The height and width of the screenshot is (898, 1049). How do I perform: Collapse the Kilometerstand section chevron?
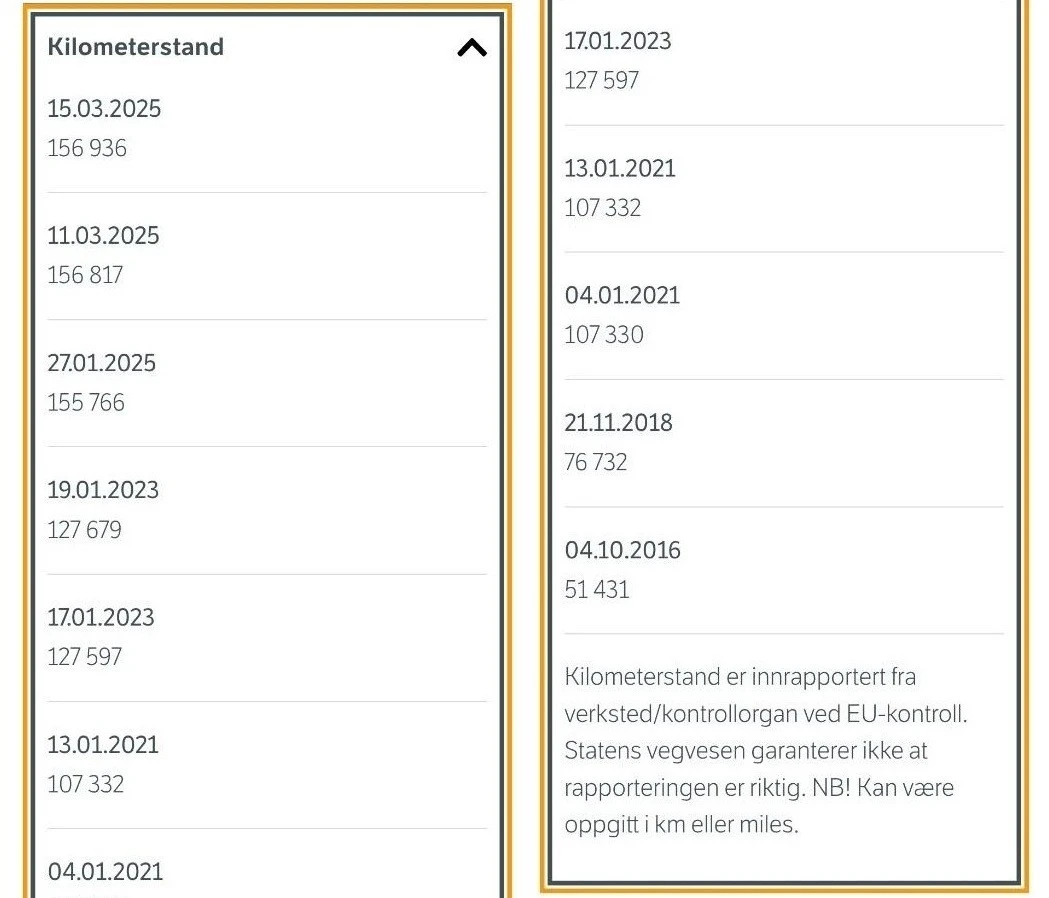tap(472, 48)
